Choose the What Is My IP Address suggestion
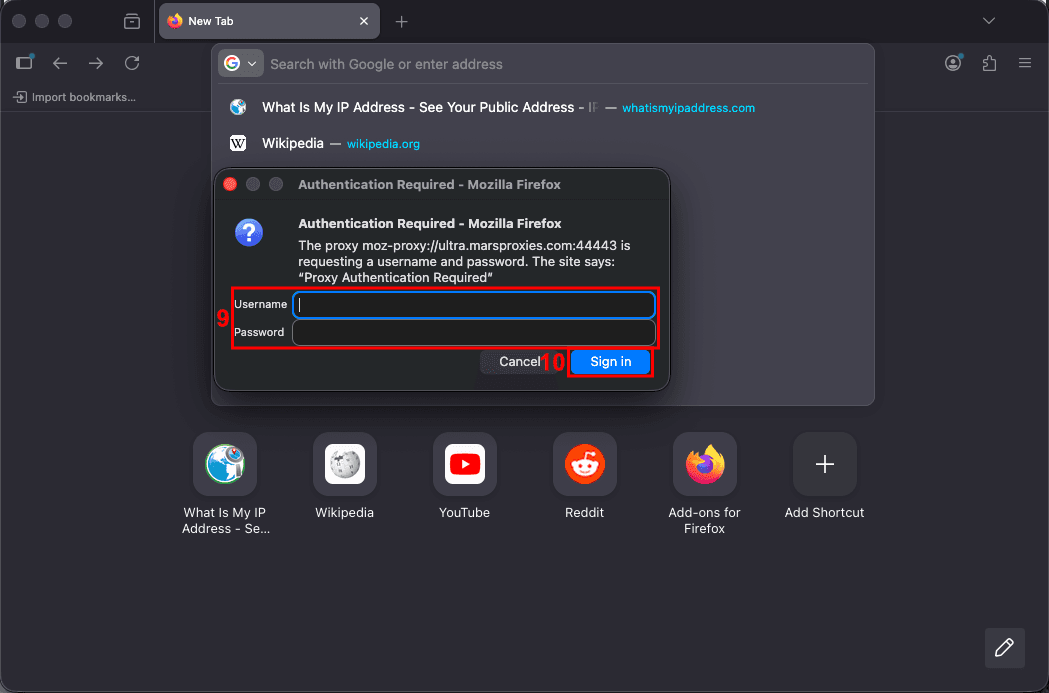The image size is (1049, 693). coord(543,107)
